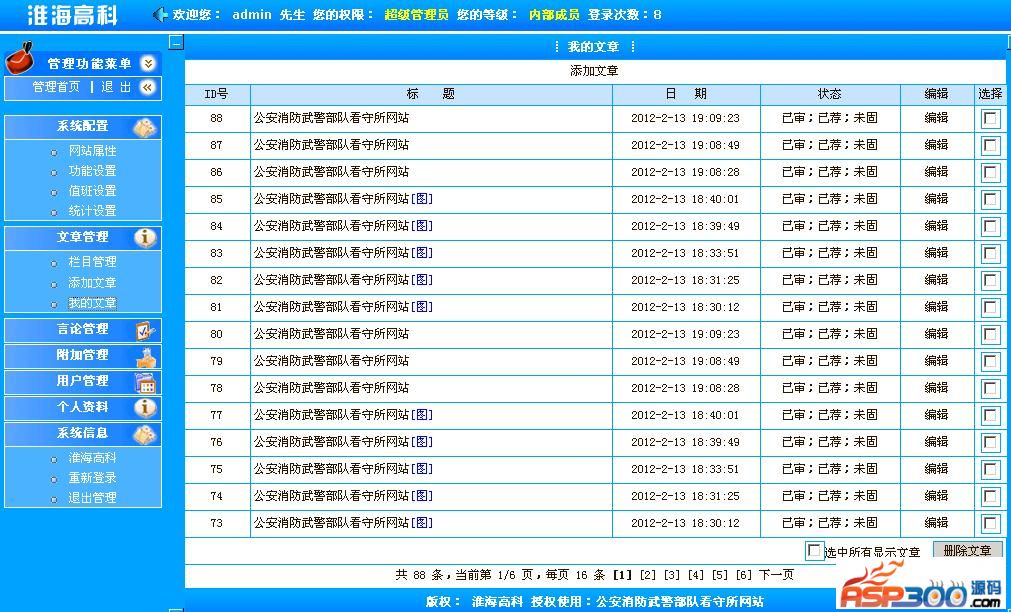
Task: Click the 言论管理 checklist icon
Action: tap(145, 330)
